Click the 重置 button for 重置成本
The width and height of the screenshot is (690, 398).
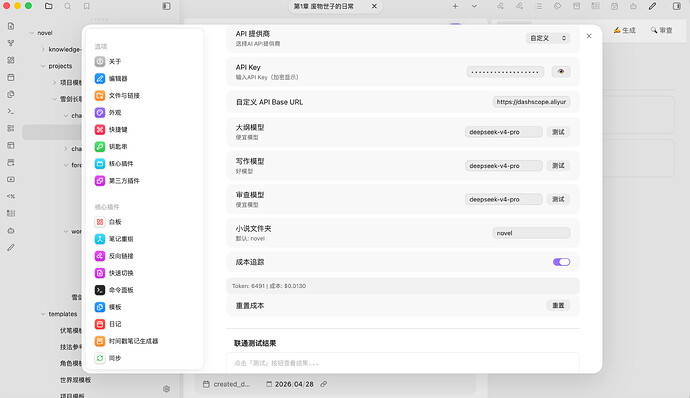558,306
